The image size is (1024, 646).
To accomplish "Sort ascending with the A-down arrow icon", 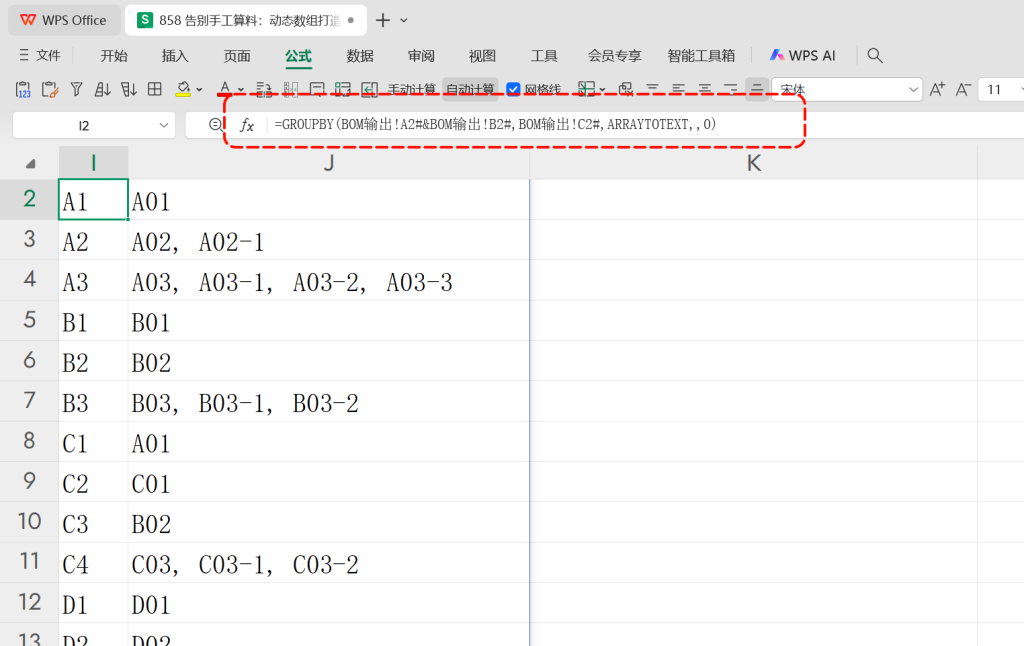I will [103, 89].
